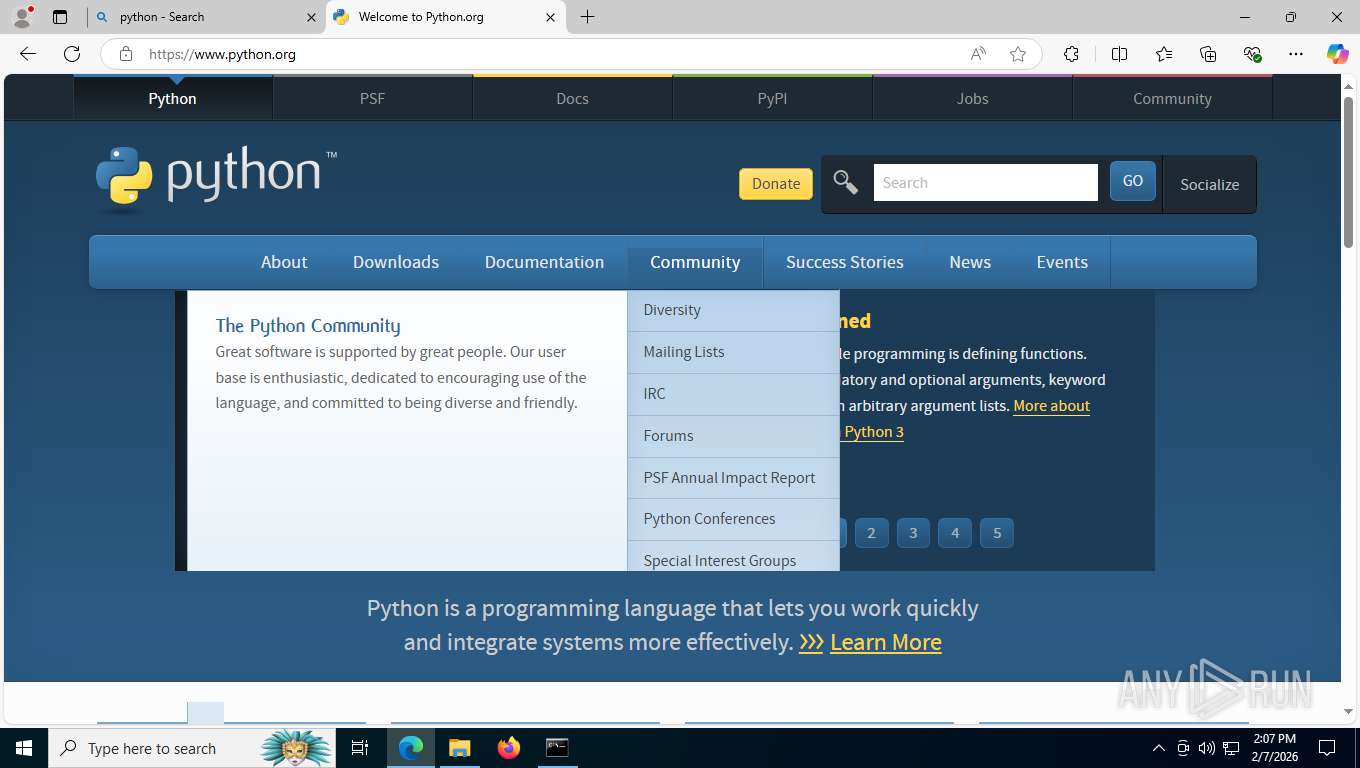Viewport: 1360px width, 768px height.
Task: Select the PSF top tab
Action: [372, 98]
